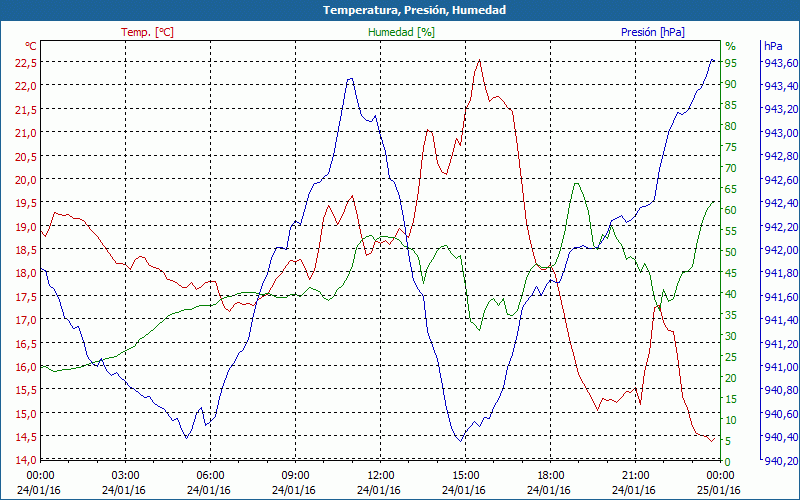Select the green "Humedad [%]" legend label
The image size is (800, 500).
coord(401,32)
